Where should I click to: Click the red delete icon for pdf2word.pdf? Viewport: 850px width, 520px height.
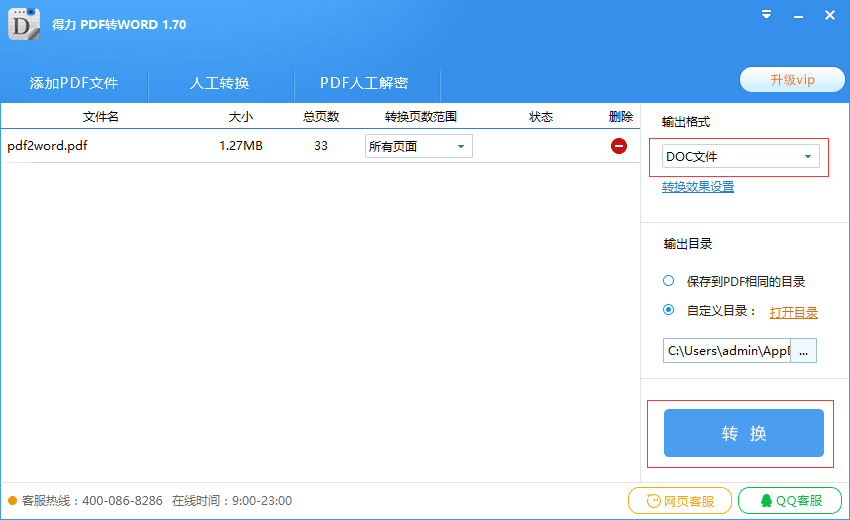point(619,146)
